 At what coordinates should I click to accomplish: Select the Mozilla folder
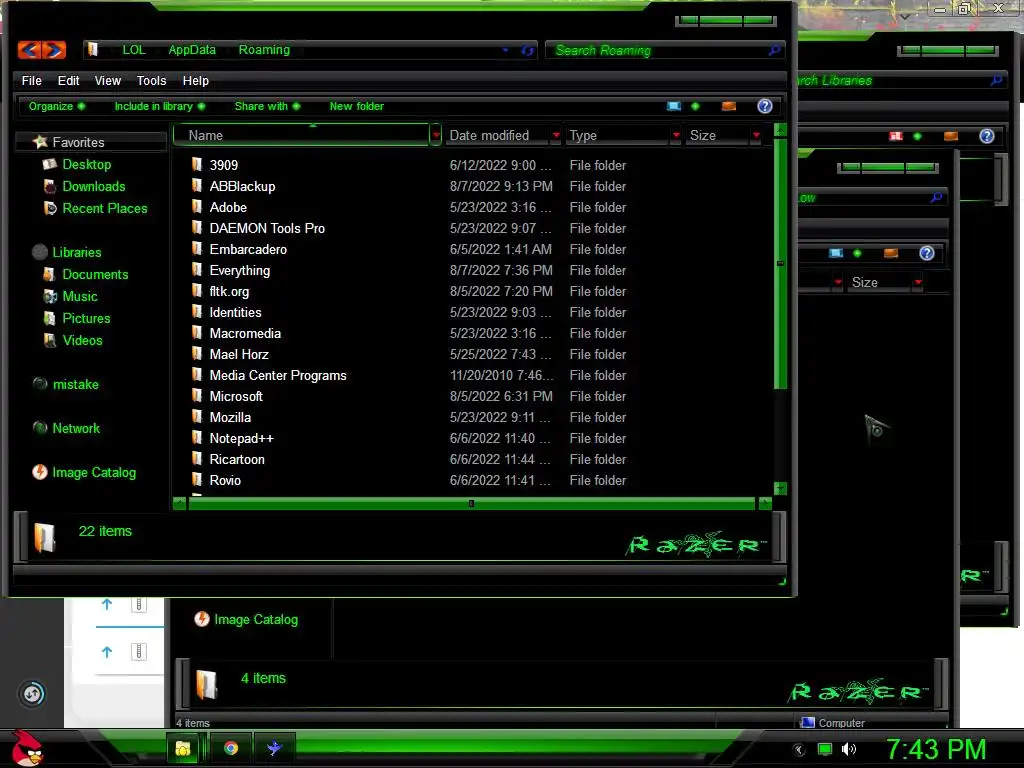(230, 417)
